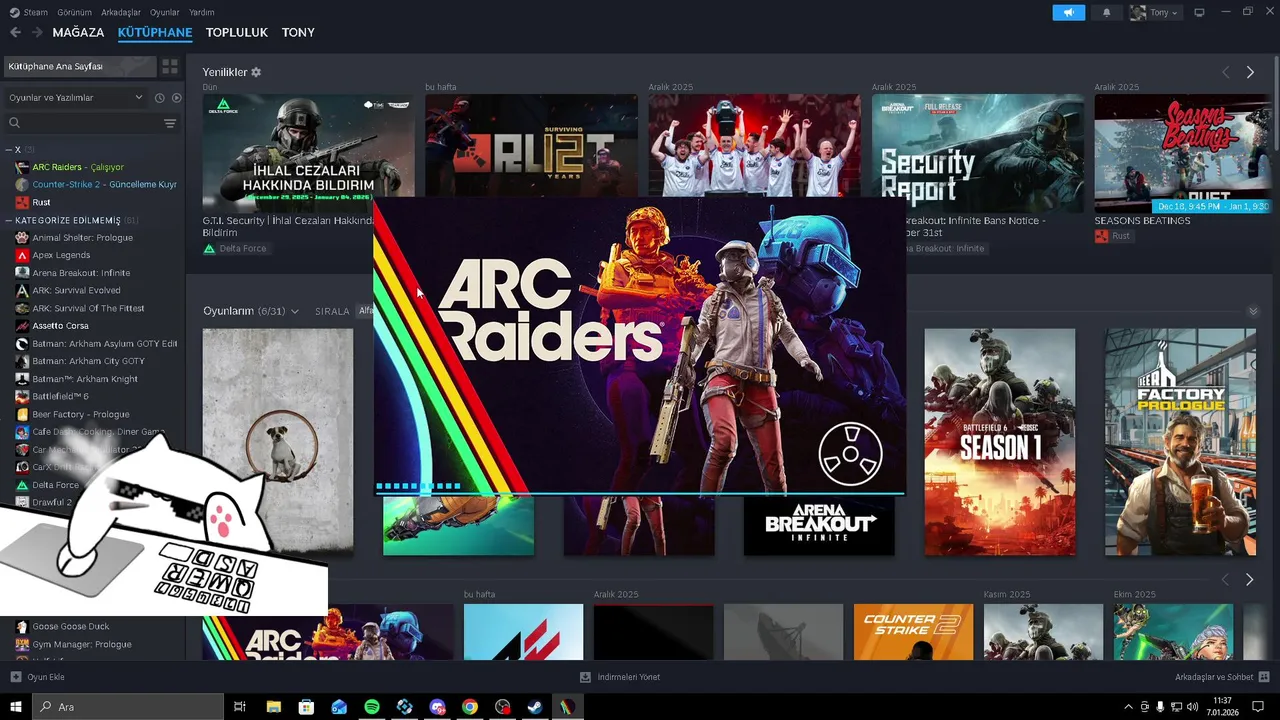Show next Yenilikler news items
The image size is (1280, 720).
(1249, 72)
